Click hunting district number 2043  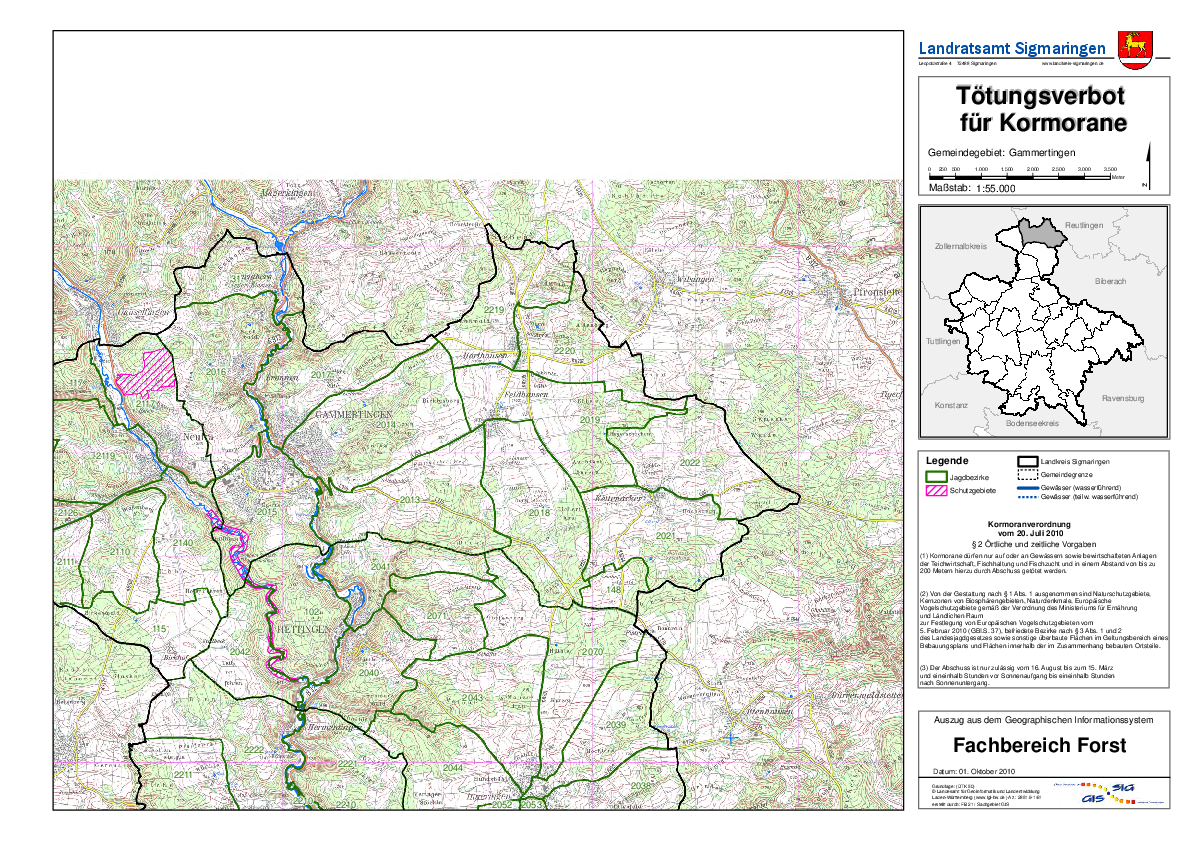[x=471, y=698]
